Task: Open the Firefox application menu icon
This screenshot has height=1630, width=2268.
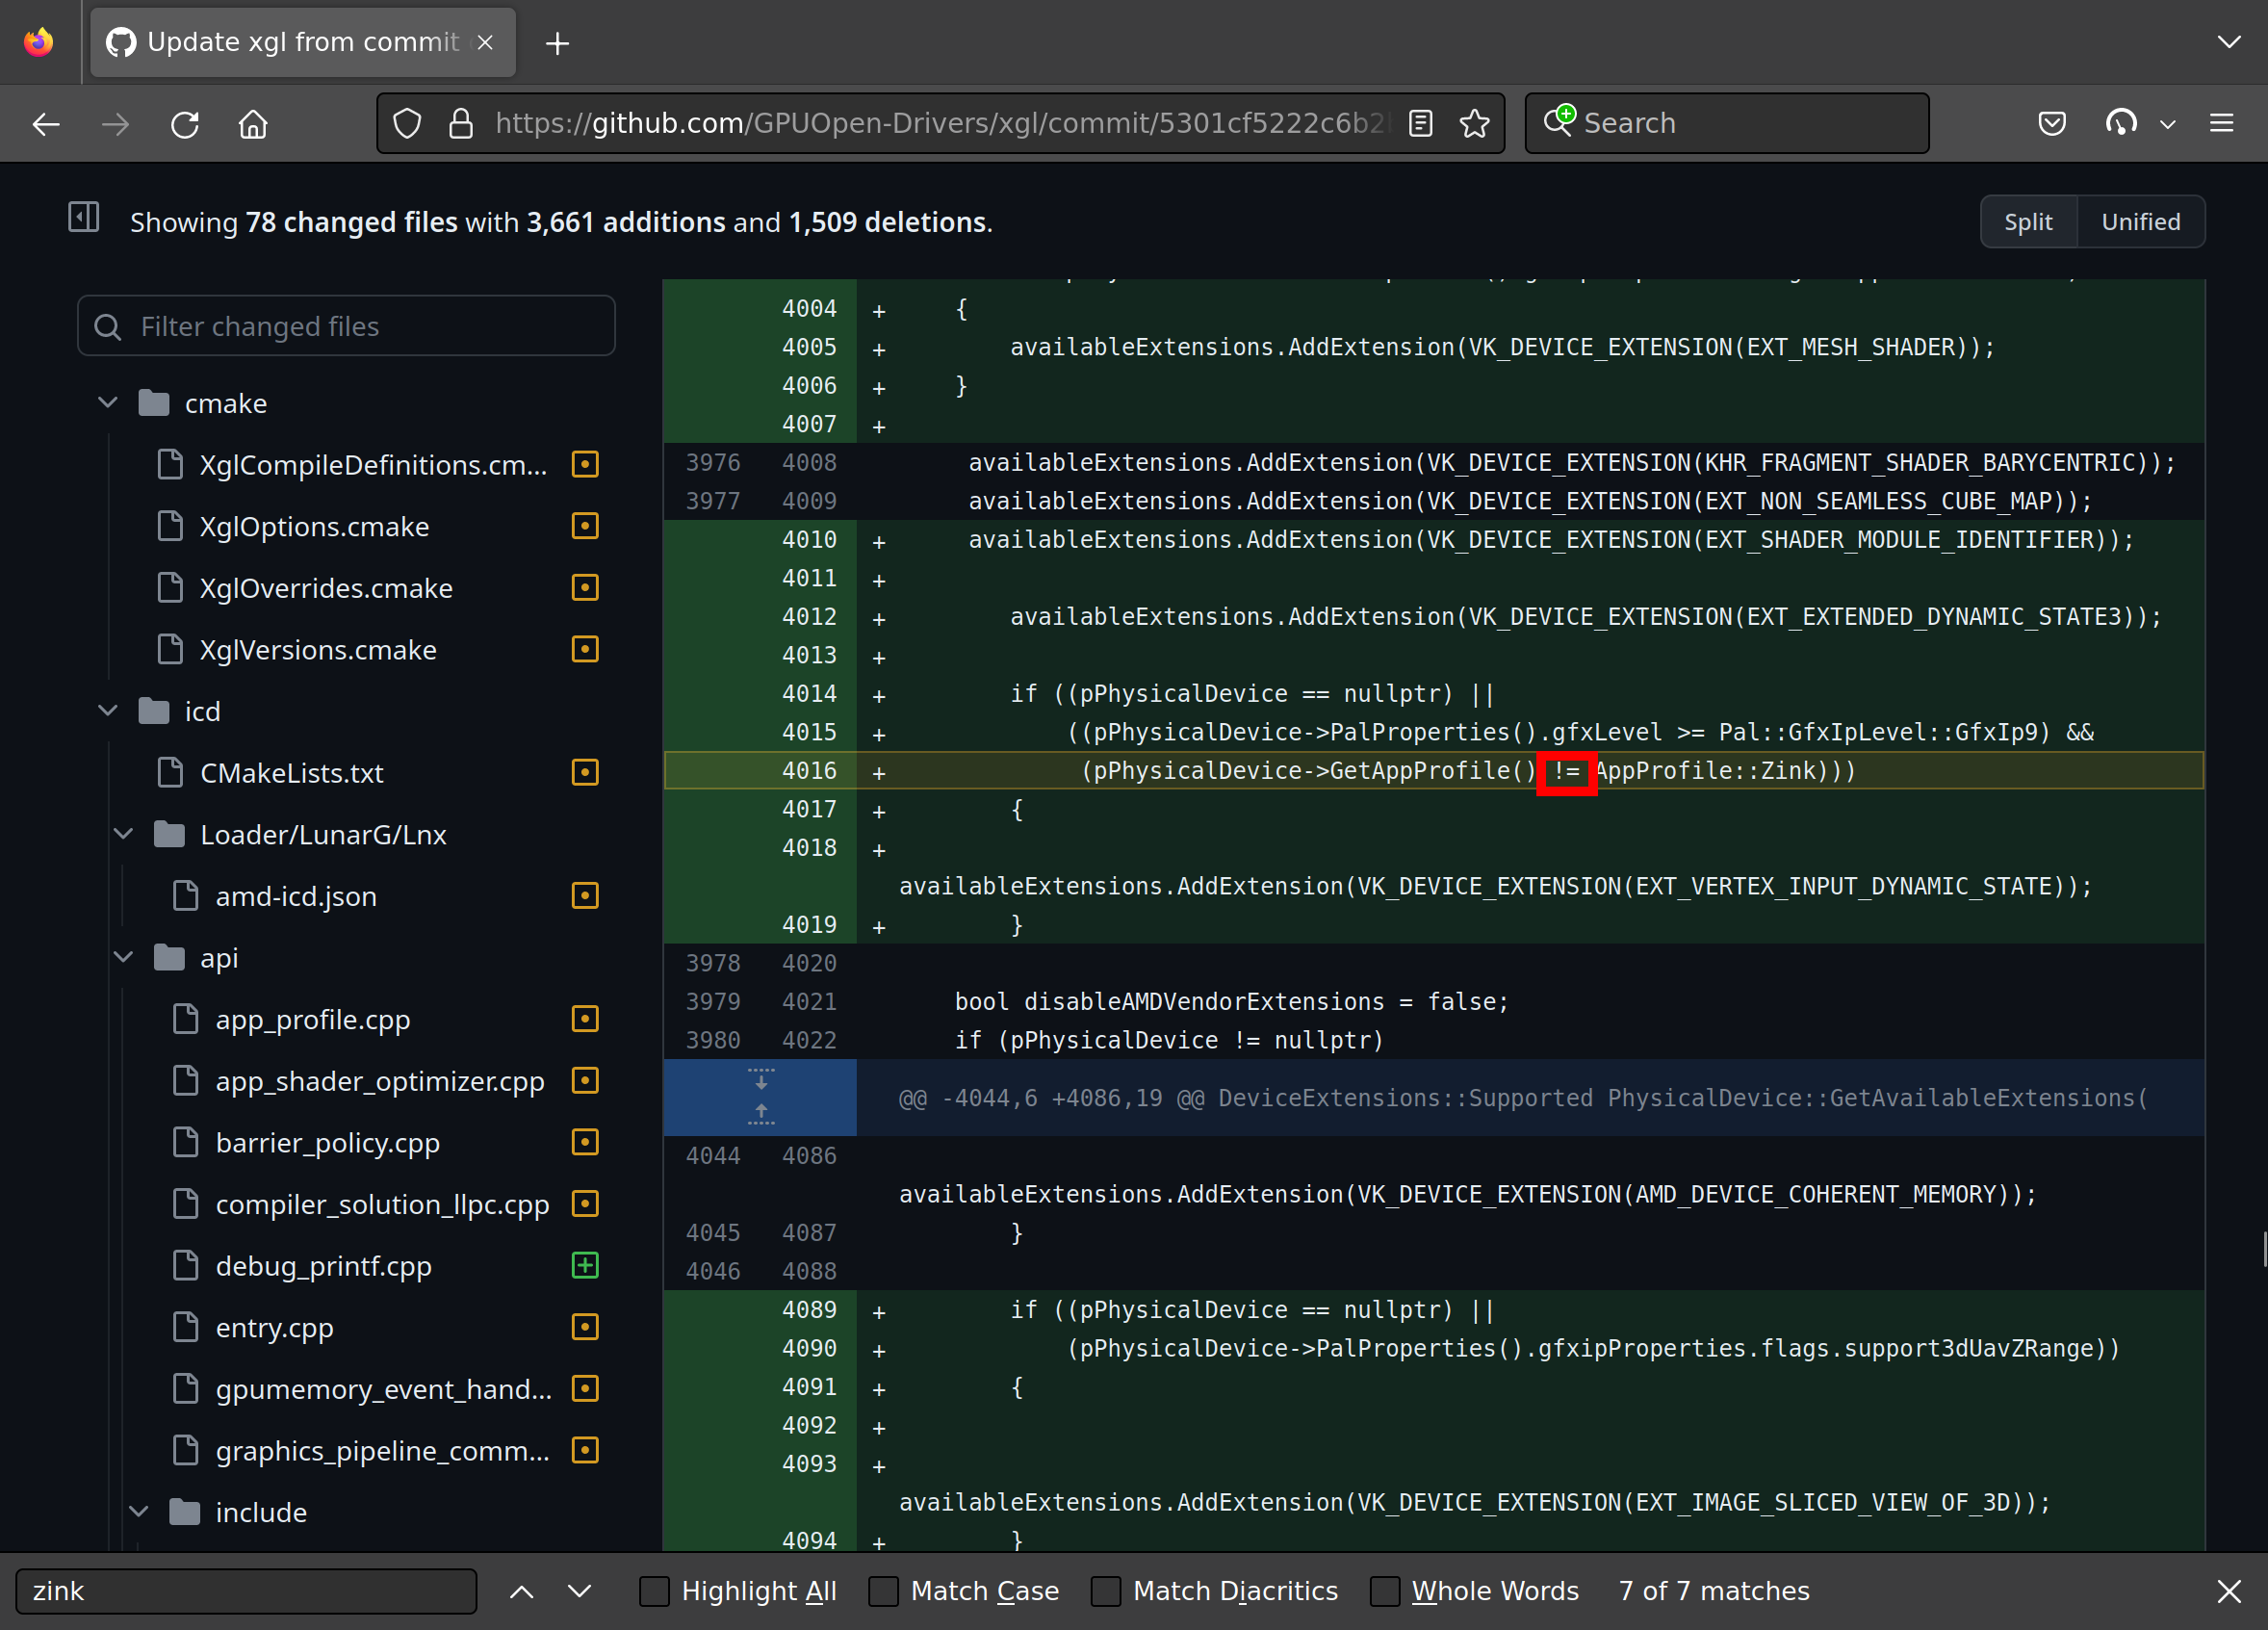Action: (x=2221, y=124)
